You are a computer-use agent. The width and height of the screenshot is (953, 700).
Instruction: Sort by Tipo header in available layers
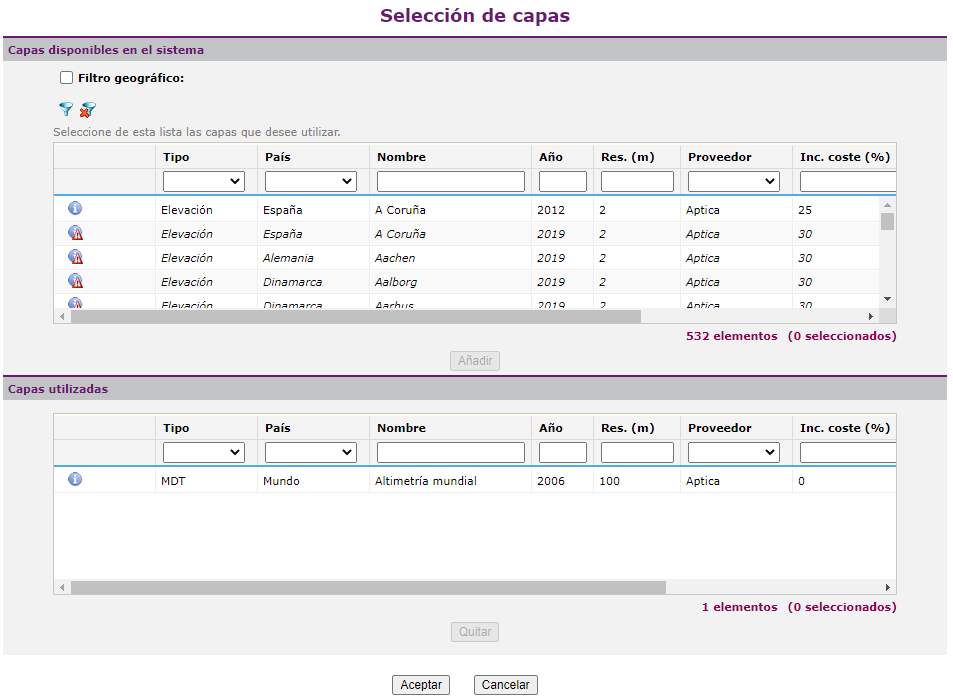click(176, 157)
